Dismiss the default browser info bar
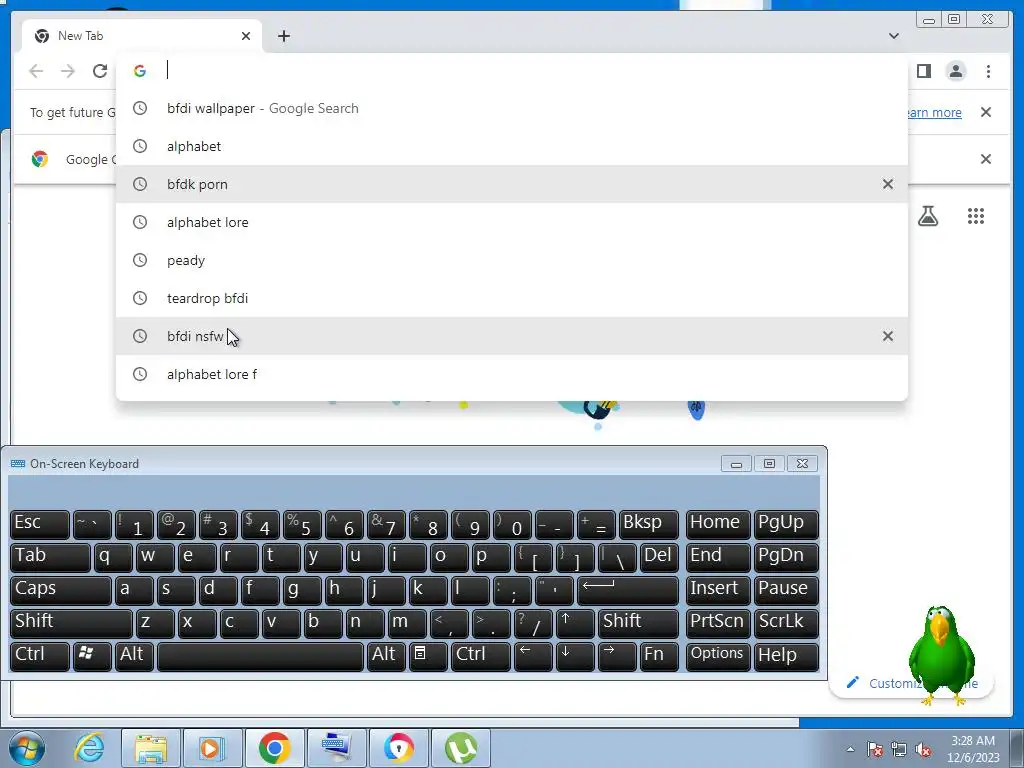 tap(985, 159)
